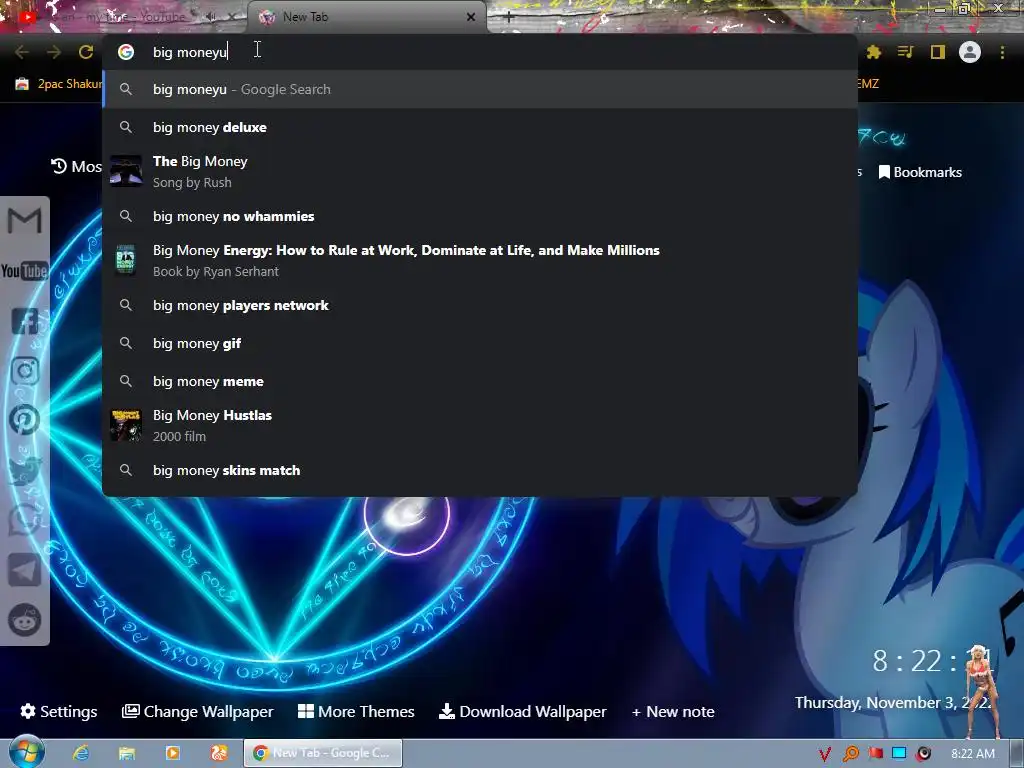
Task: Click the browser forward arrow
Action: (x=54, y=52)
